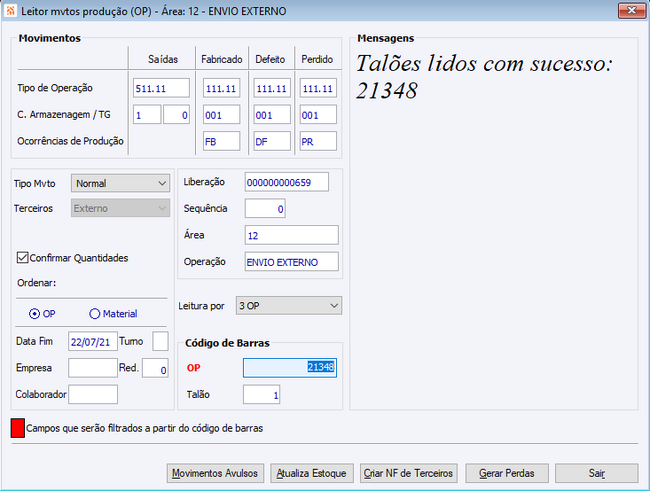The height and width of the screenshot is (491, 650).
Task: Click the Turno input field
Action: pyautogui.click(x=160, y=341)
